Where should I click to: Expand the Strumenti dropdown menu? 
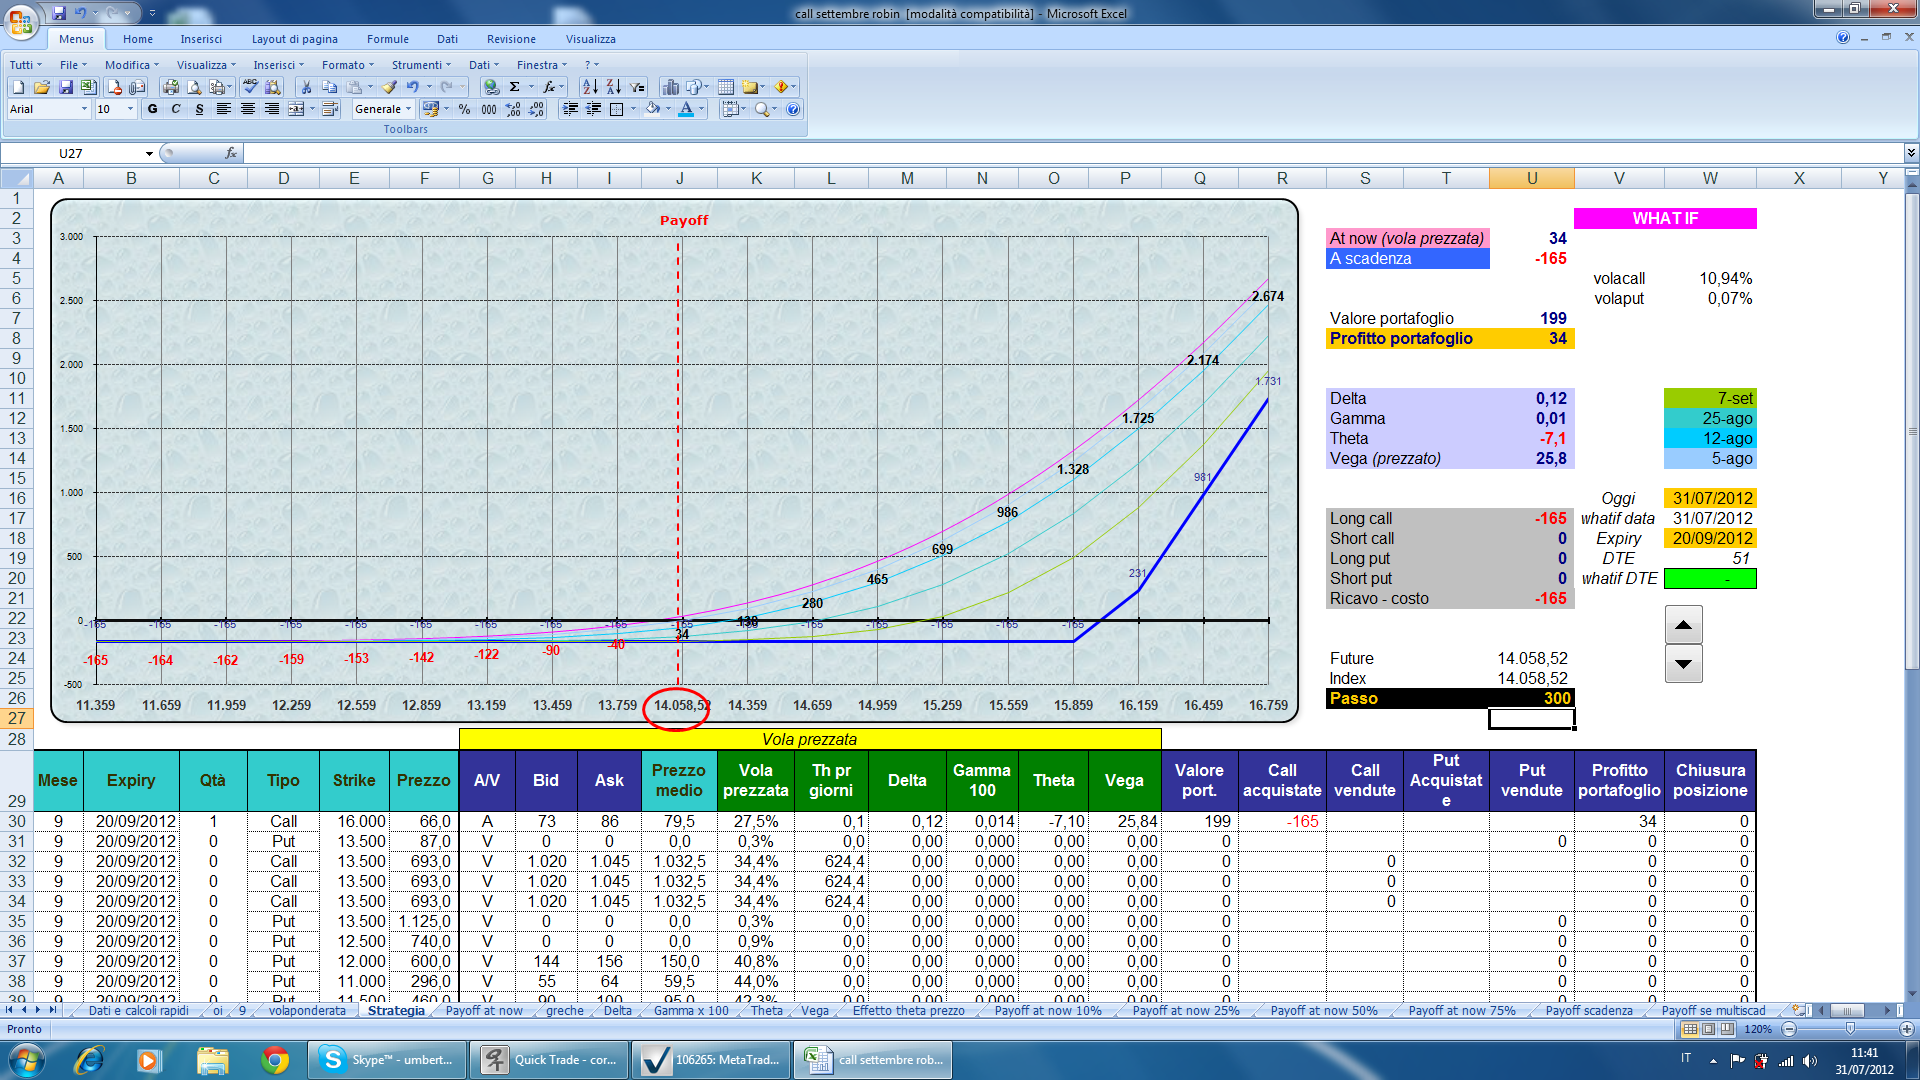pos(422,65)
